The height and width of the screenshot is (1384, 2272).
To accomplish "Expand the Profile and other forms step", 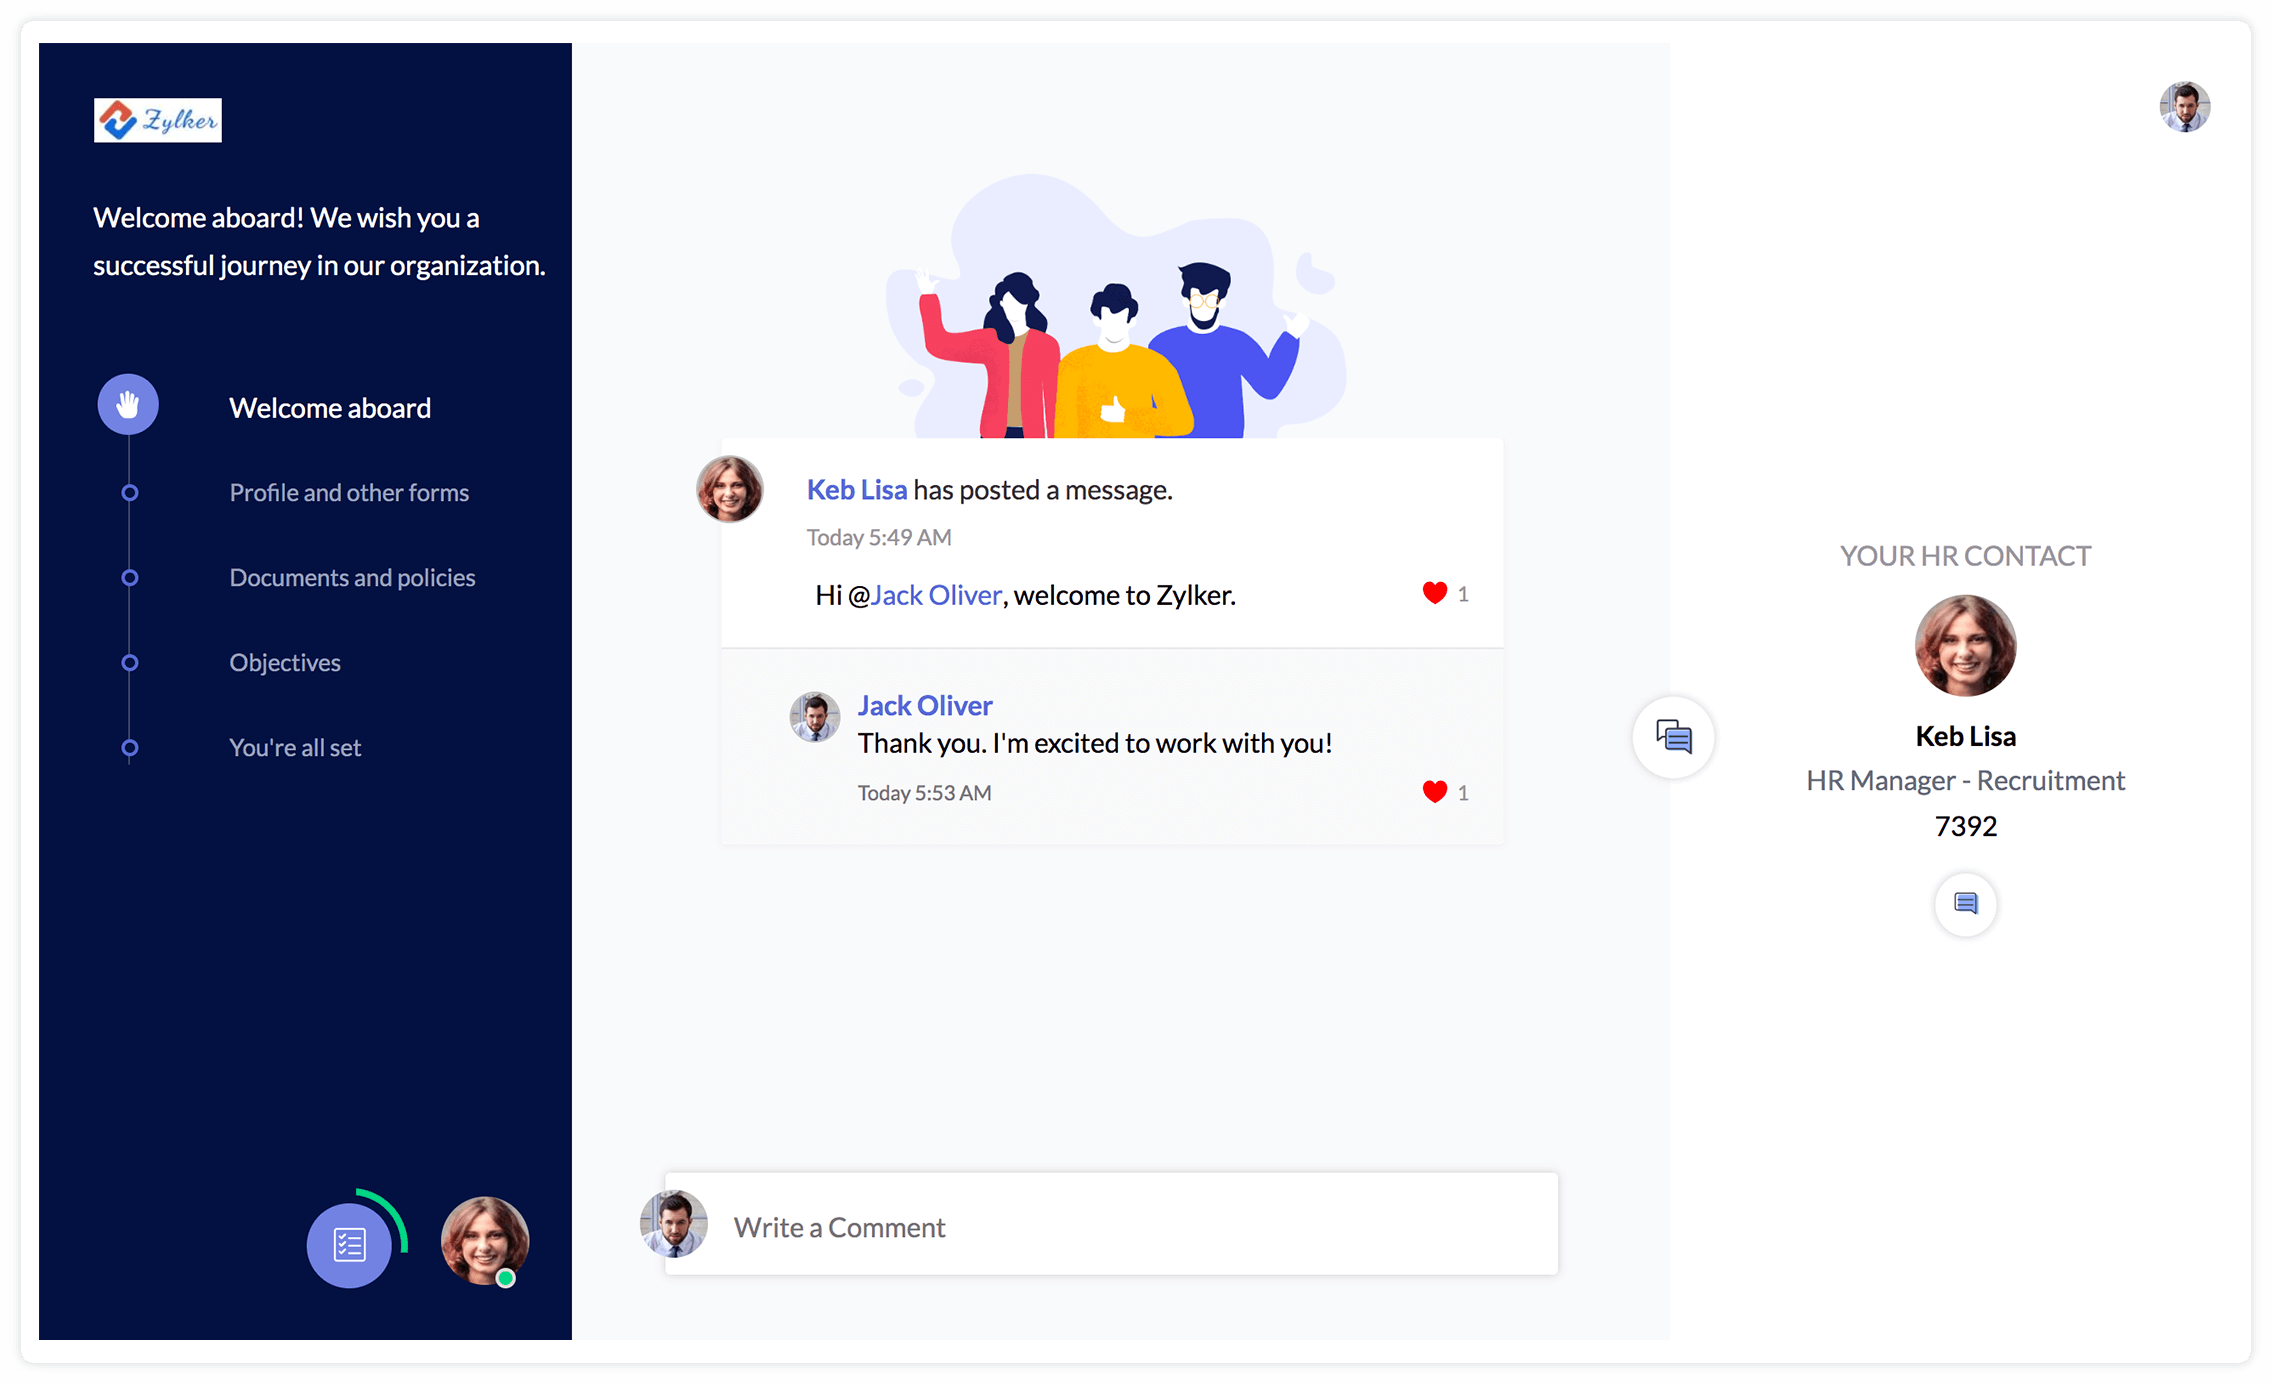I will [x=349, y=492].
